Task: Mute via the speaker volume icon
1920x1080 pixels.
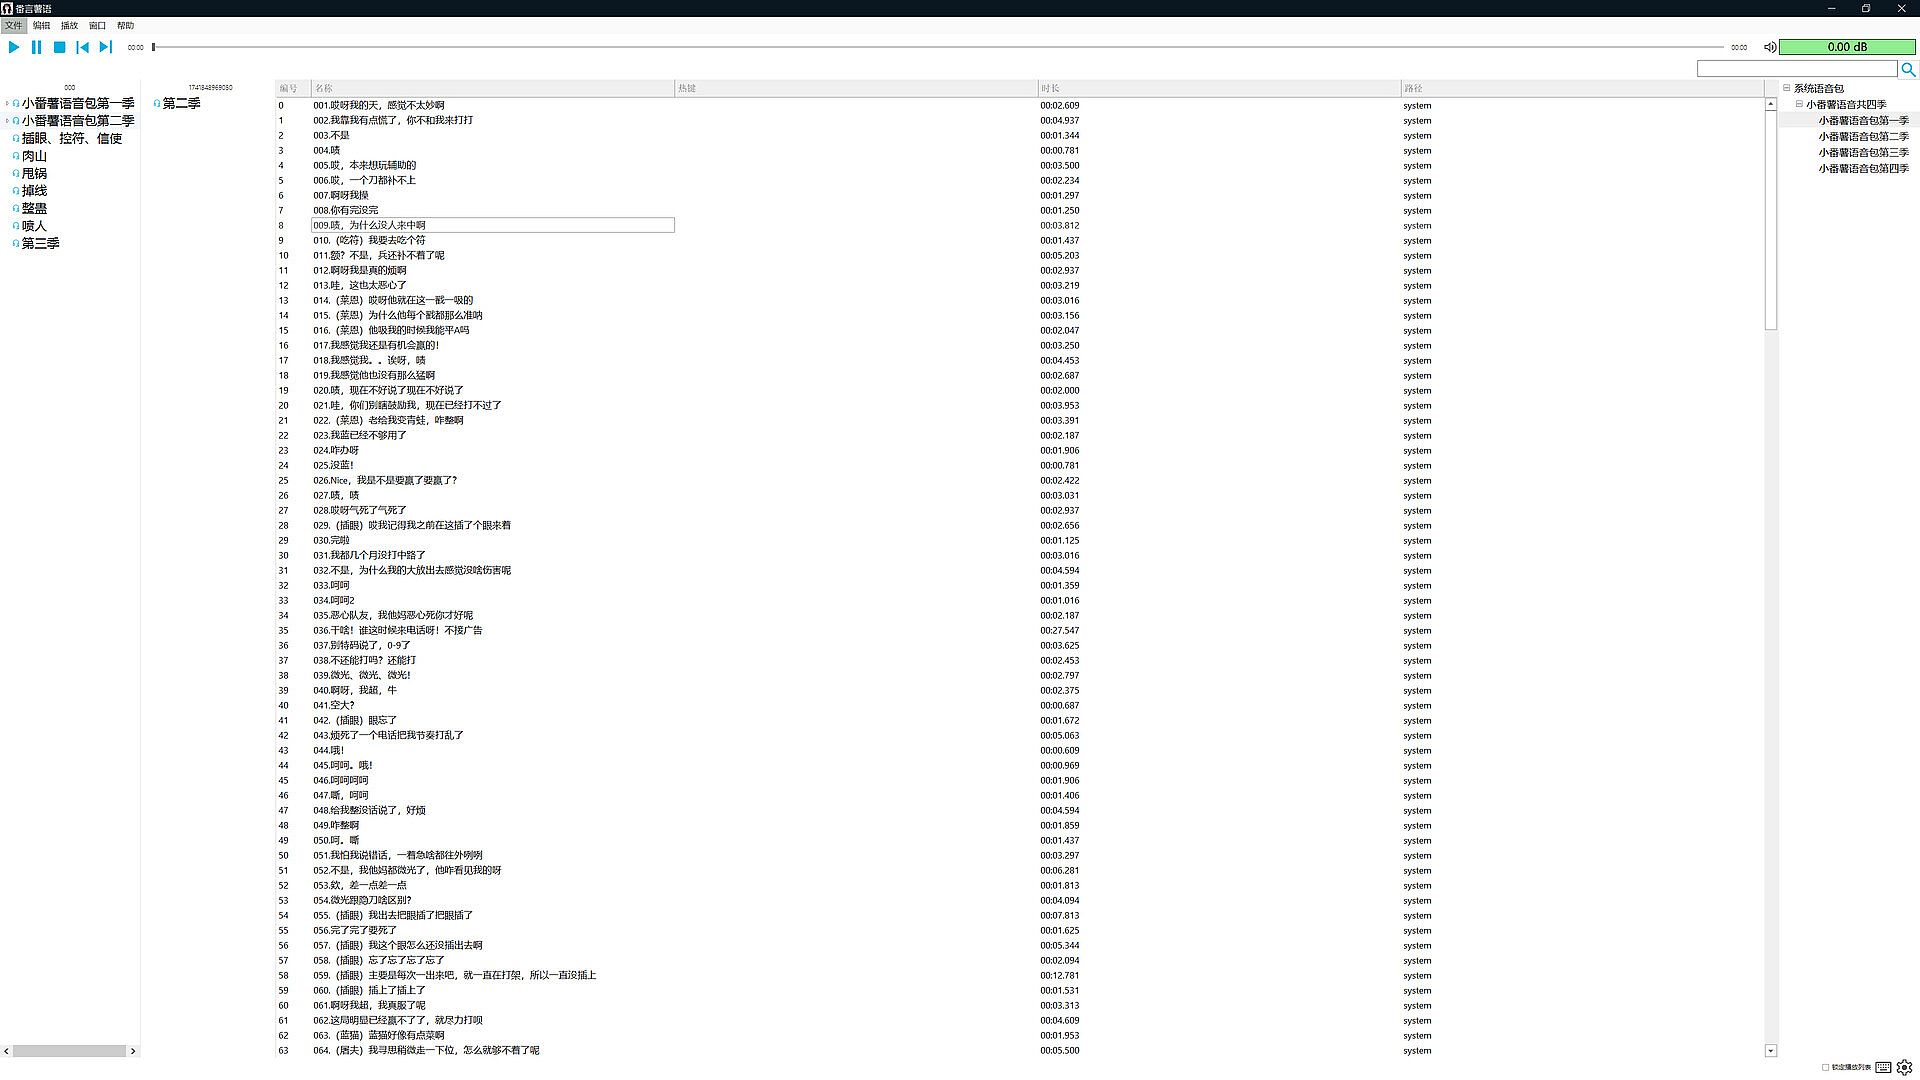Action: pyautogui.click(x=1769, y=47)
